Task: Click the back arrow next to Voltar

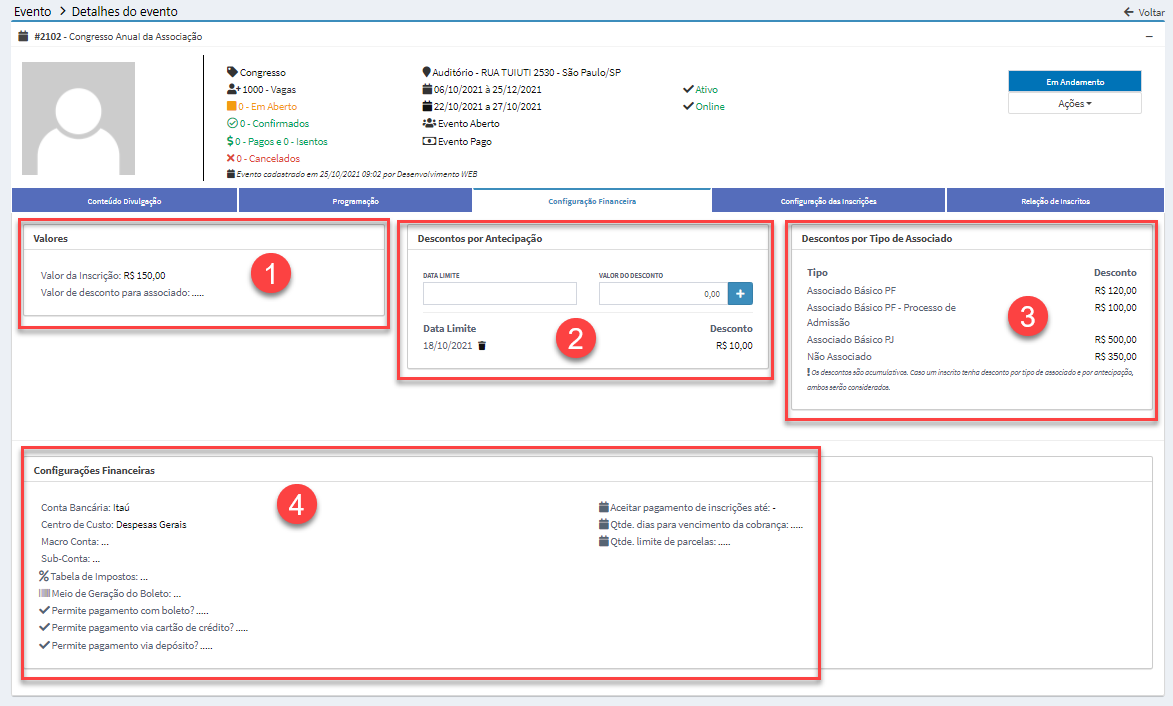Action: (x=1129, y=12)
